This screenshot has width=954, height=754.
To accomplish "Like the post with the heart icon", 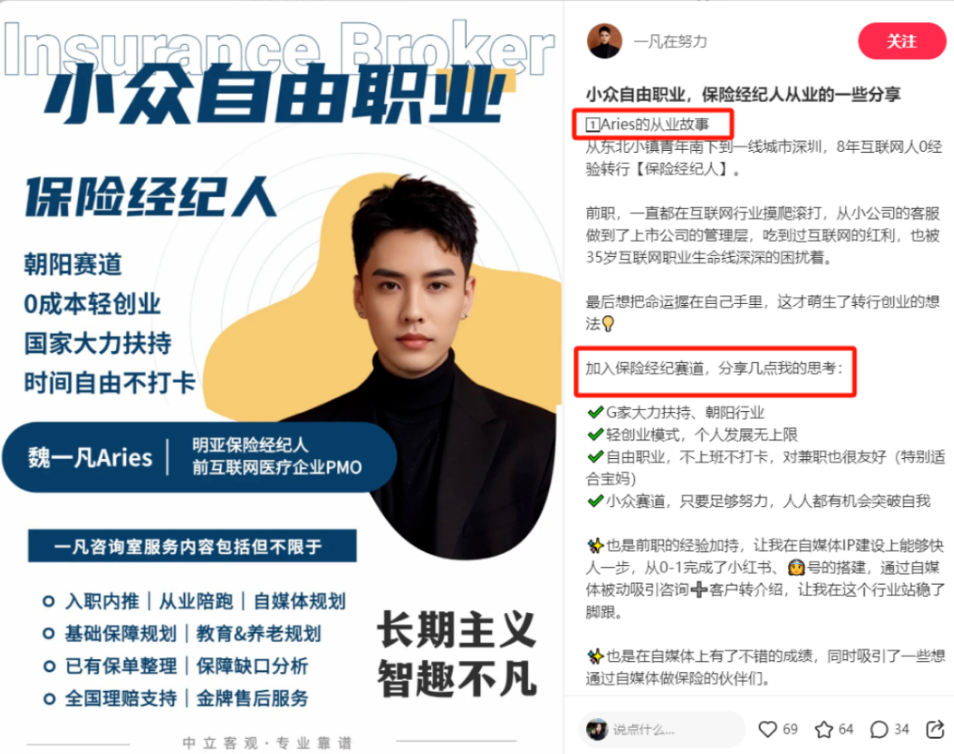I will tap(768, 729).
